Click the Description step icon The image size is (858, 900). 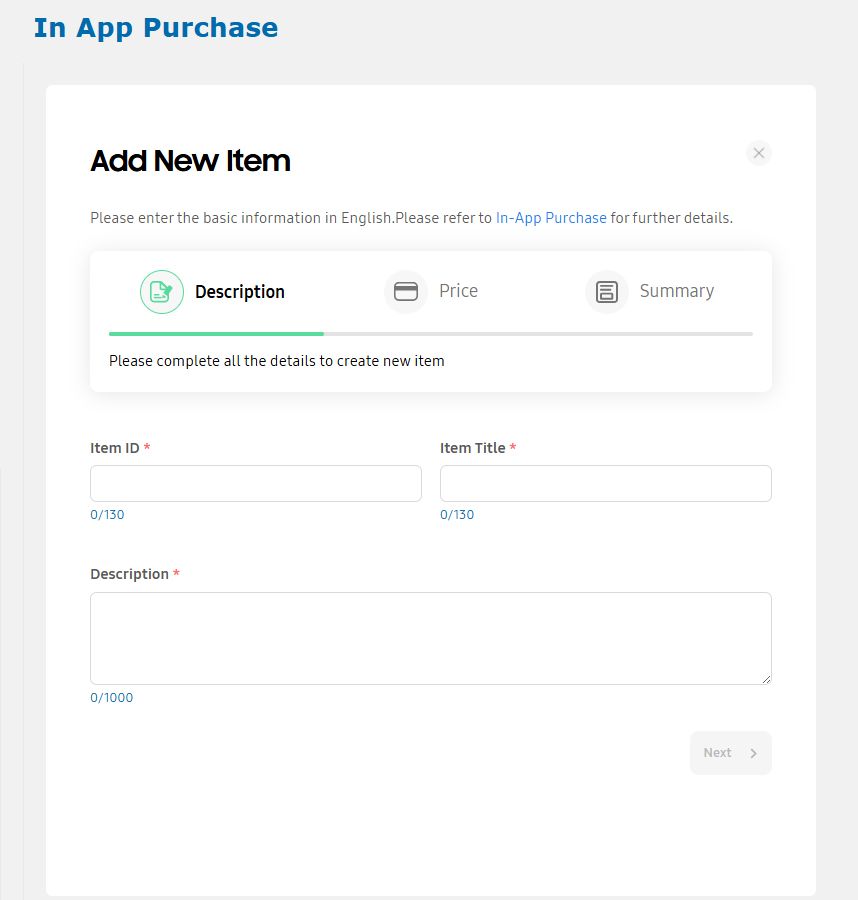(x=162, y=292)
